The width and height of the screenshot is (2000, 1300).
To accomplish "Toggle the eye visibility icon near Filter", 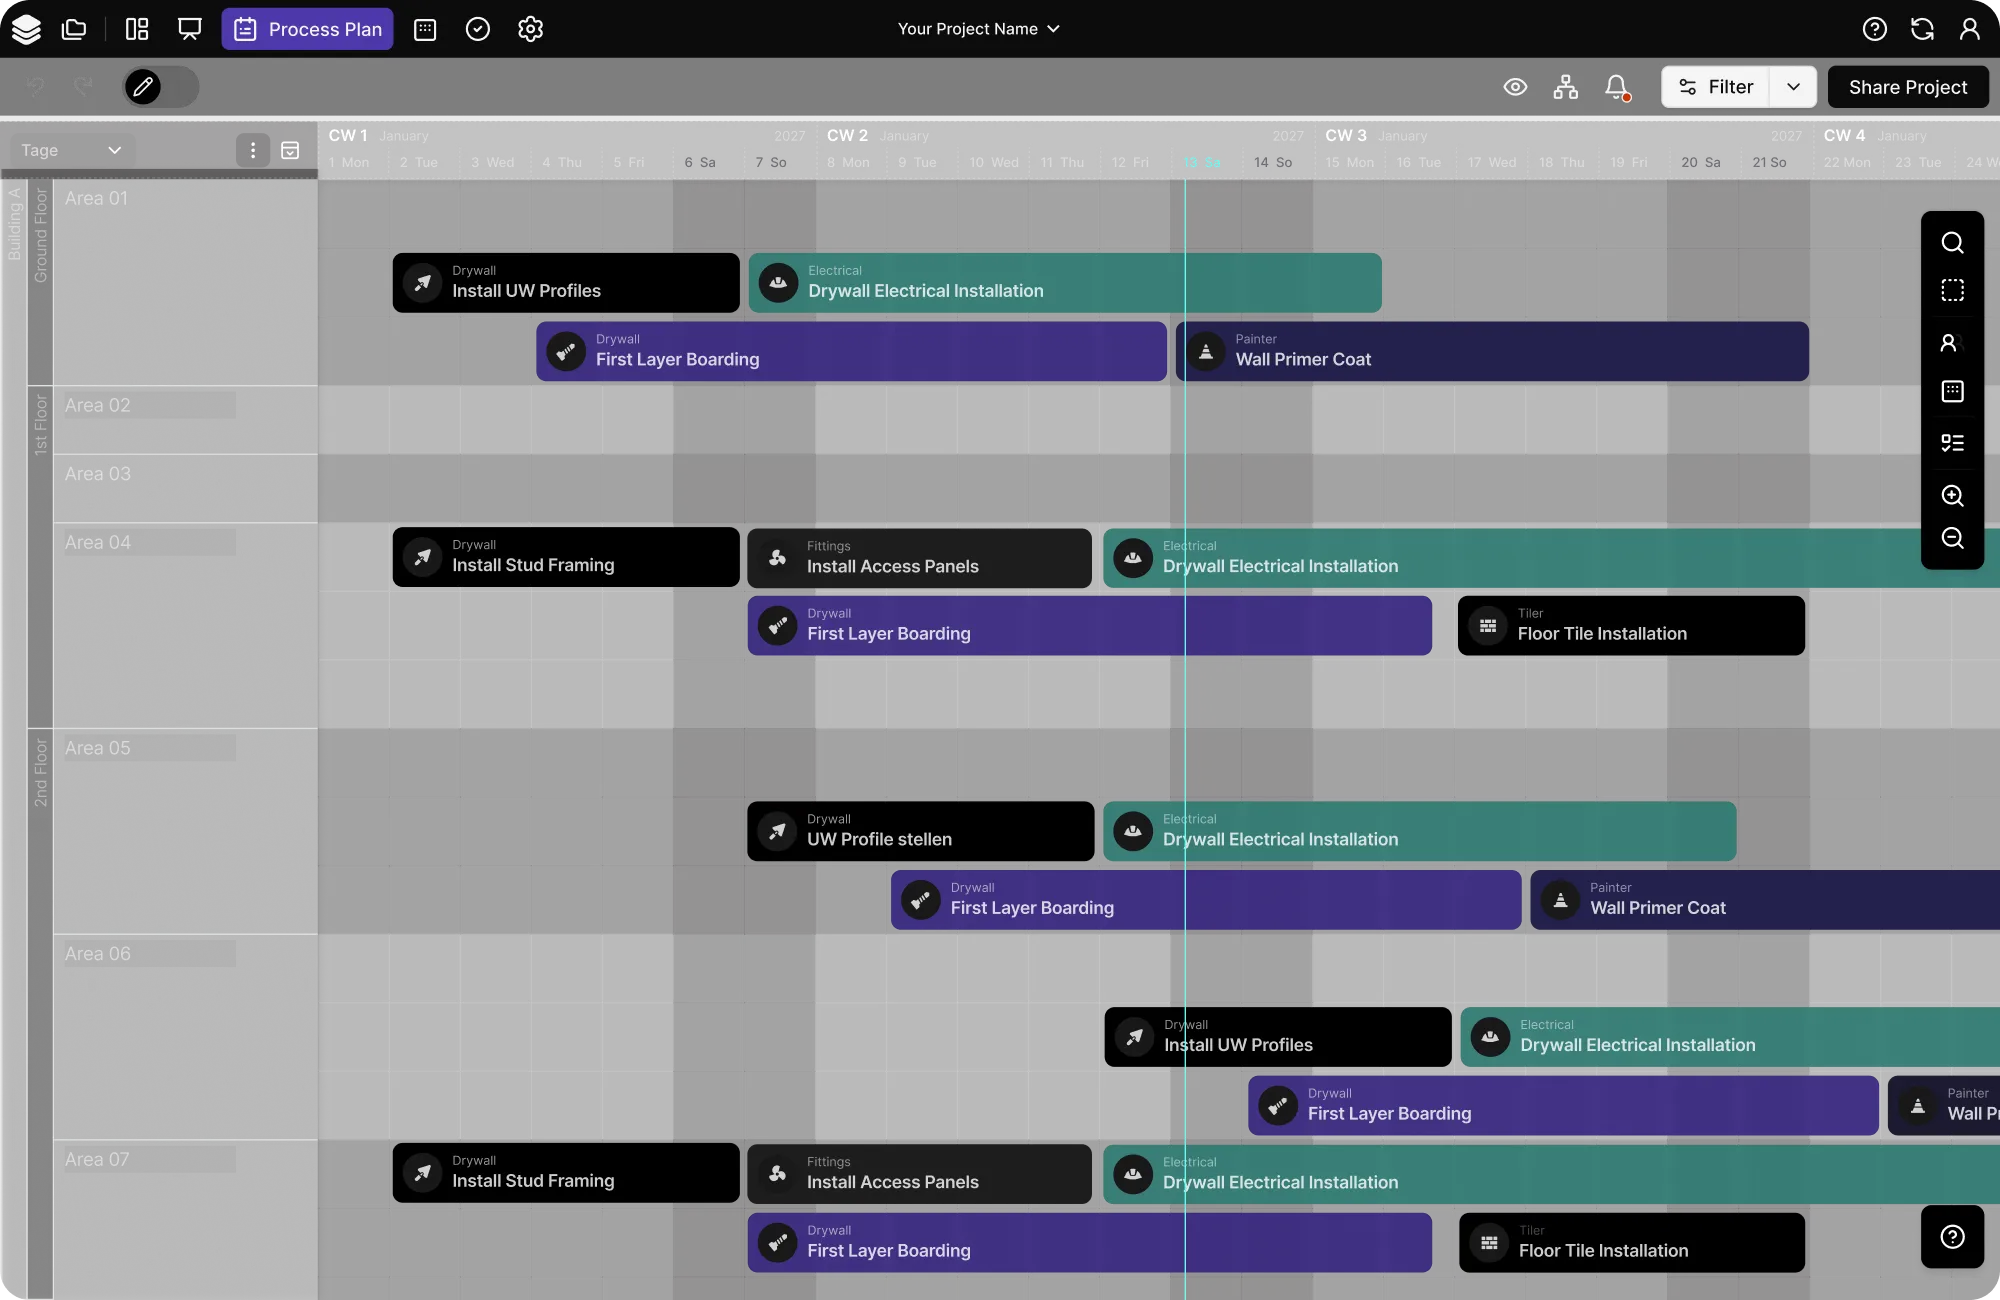I will coord(1514,87).
